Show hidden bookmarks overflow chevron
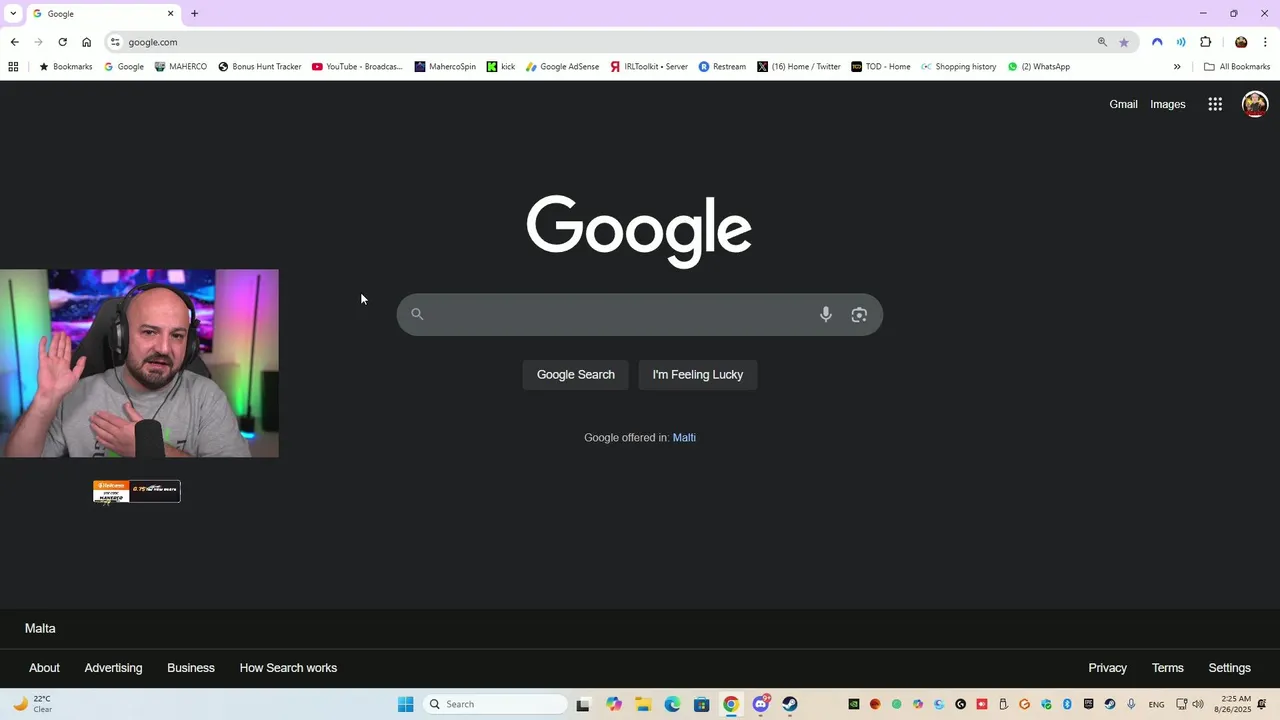 [1177, 67]
